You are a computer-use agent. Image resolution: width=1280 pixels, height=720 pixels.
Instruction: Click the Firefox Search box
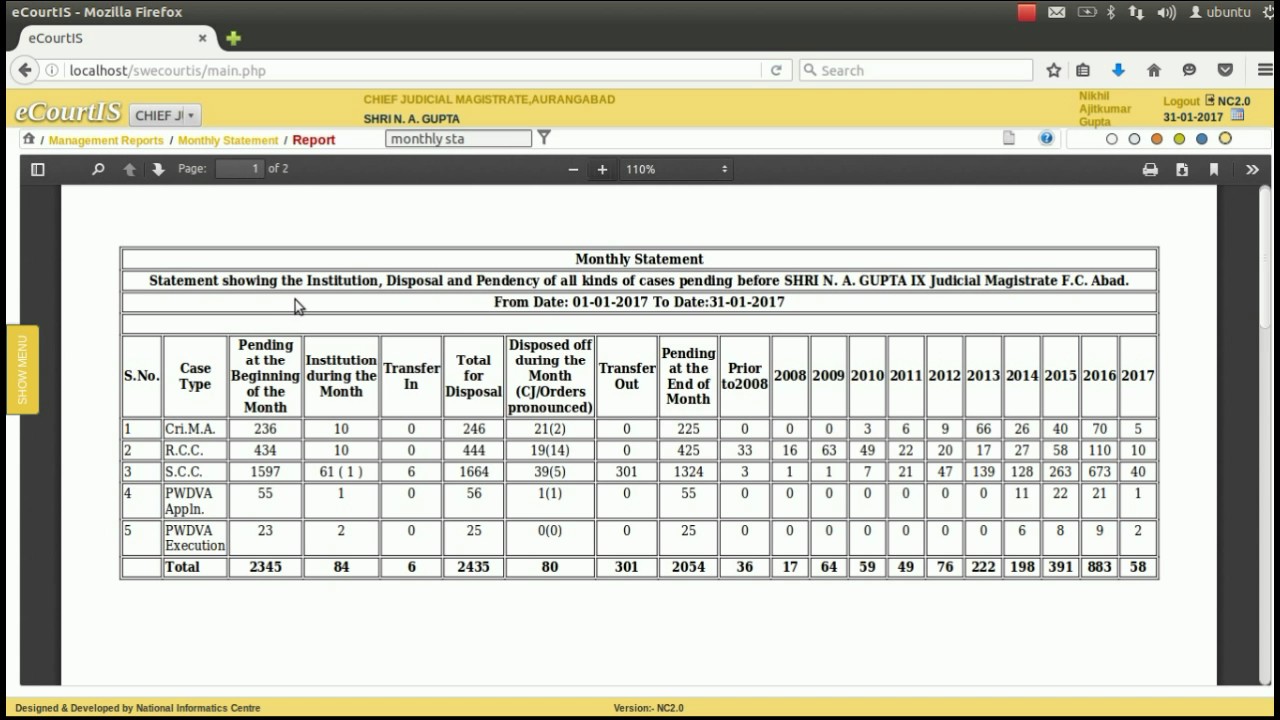916,71
